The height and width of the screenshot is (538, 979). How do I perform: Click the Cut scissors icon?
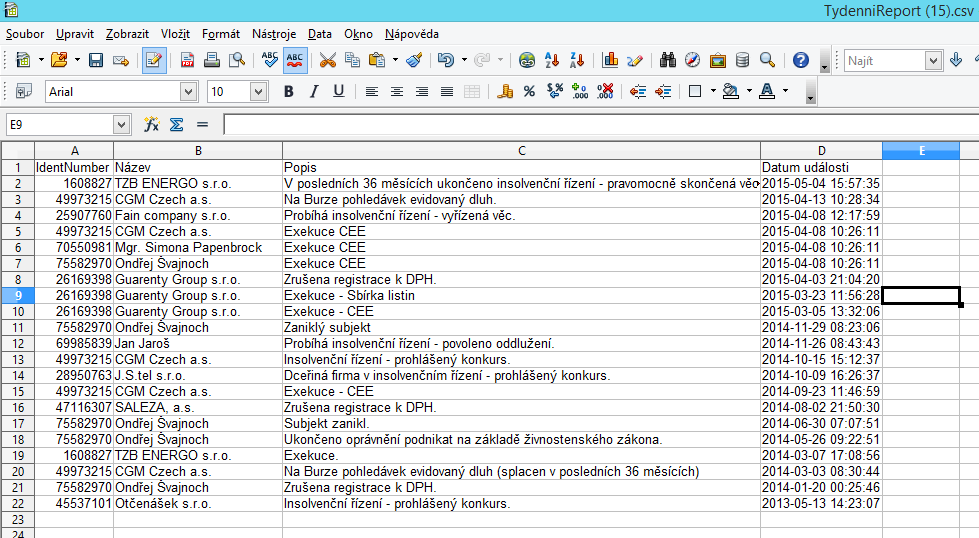click(x=327, y=61)
